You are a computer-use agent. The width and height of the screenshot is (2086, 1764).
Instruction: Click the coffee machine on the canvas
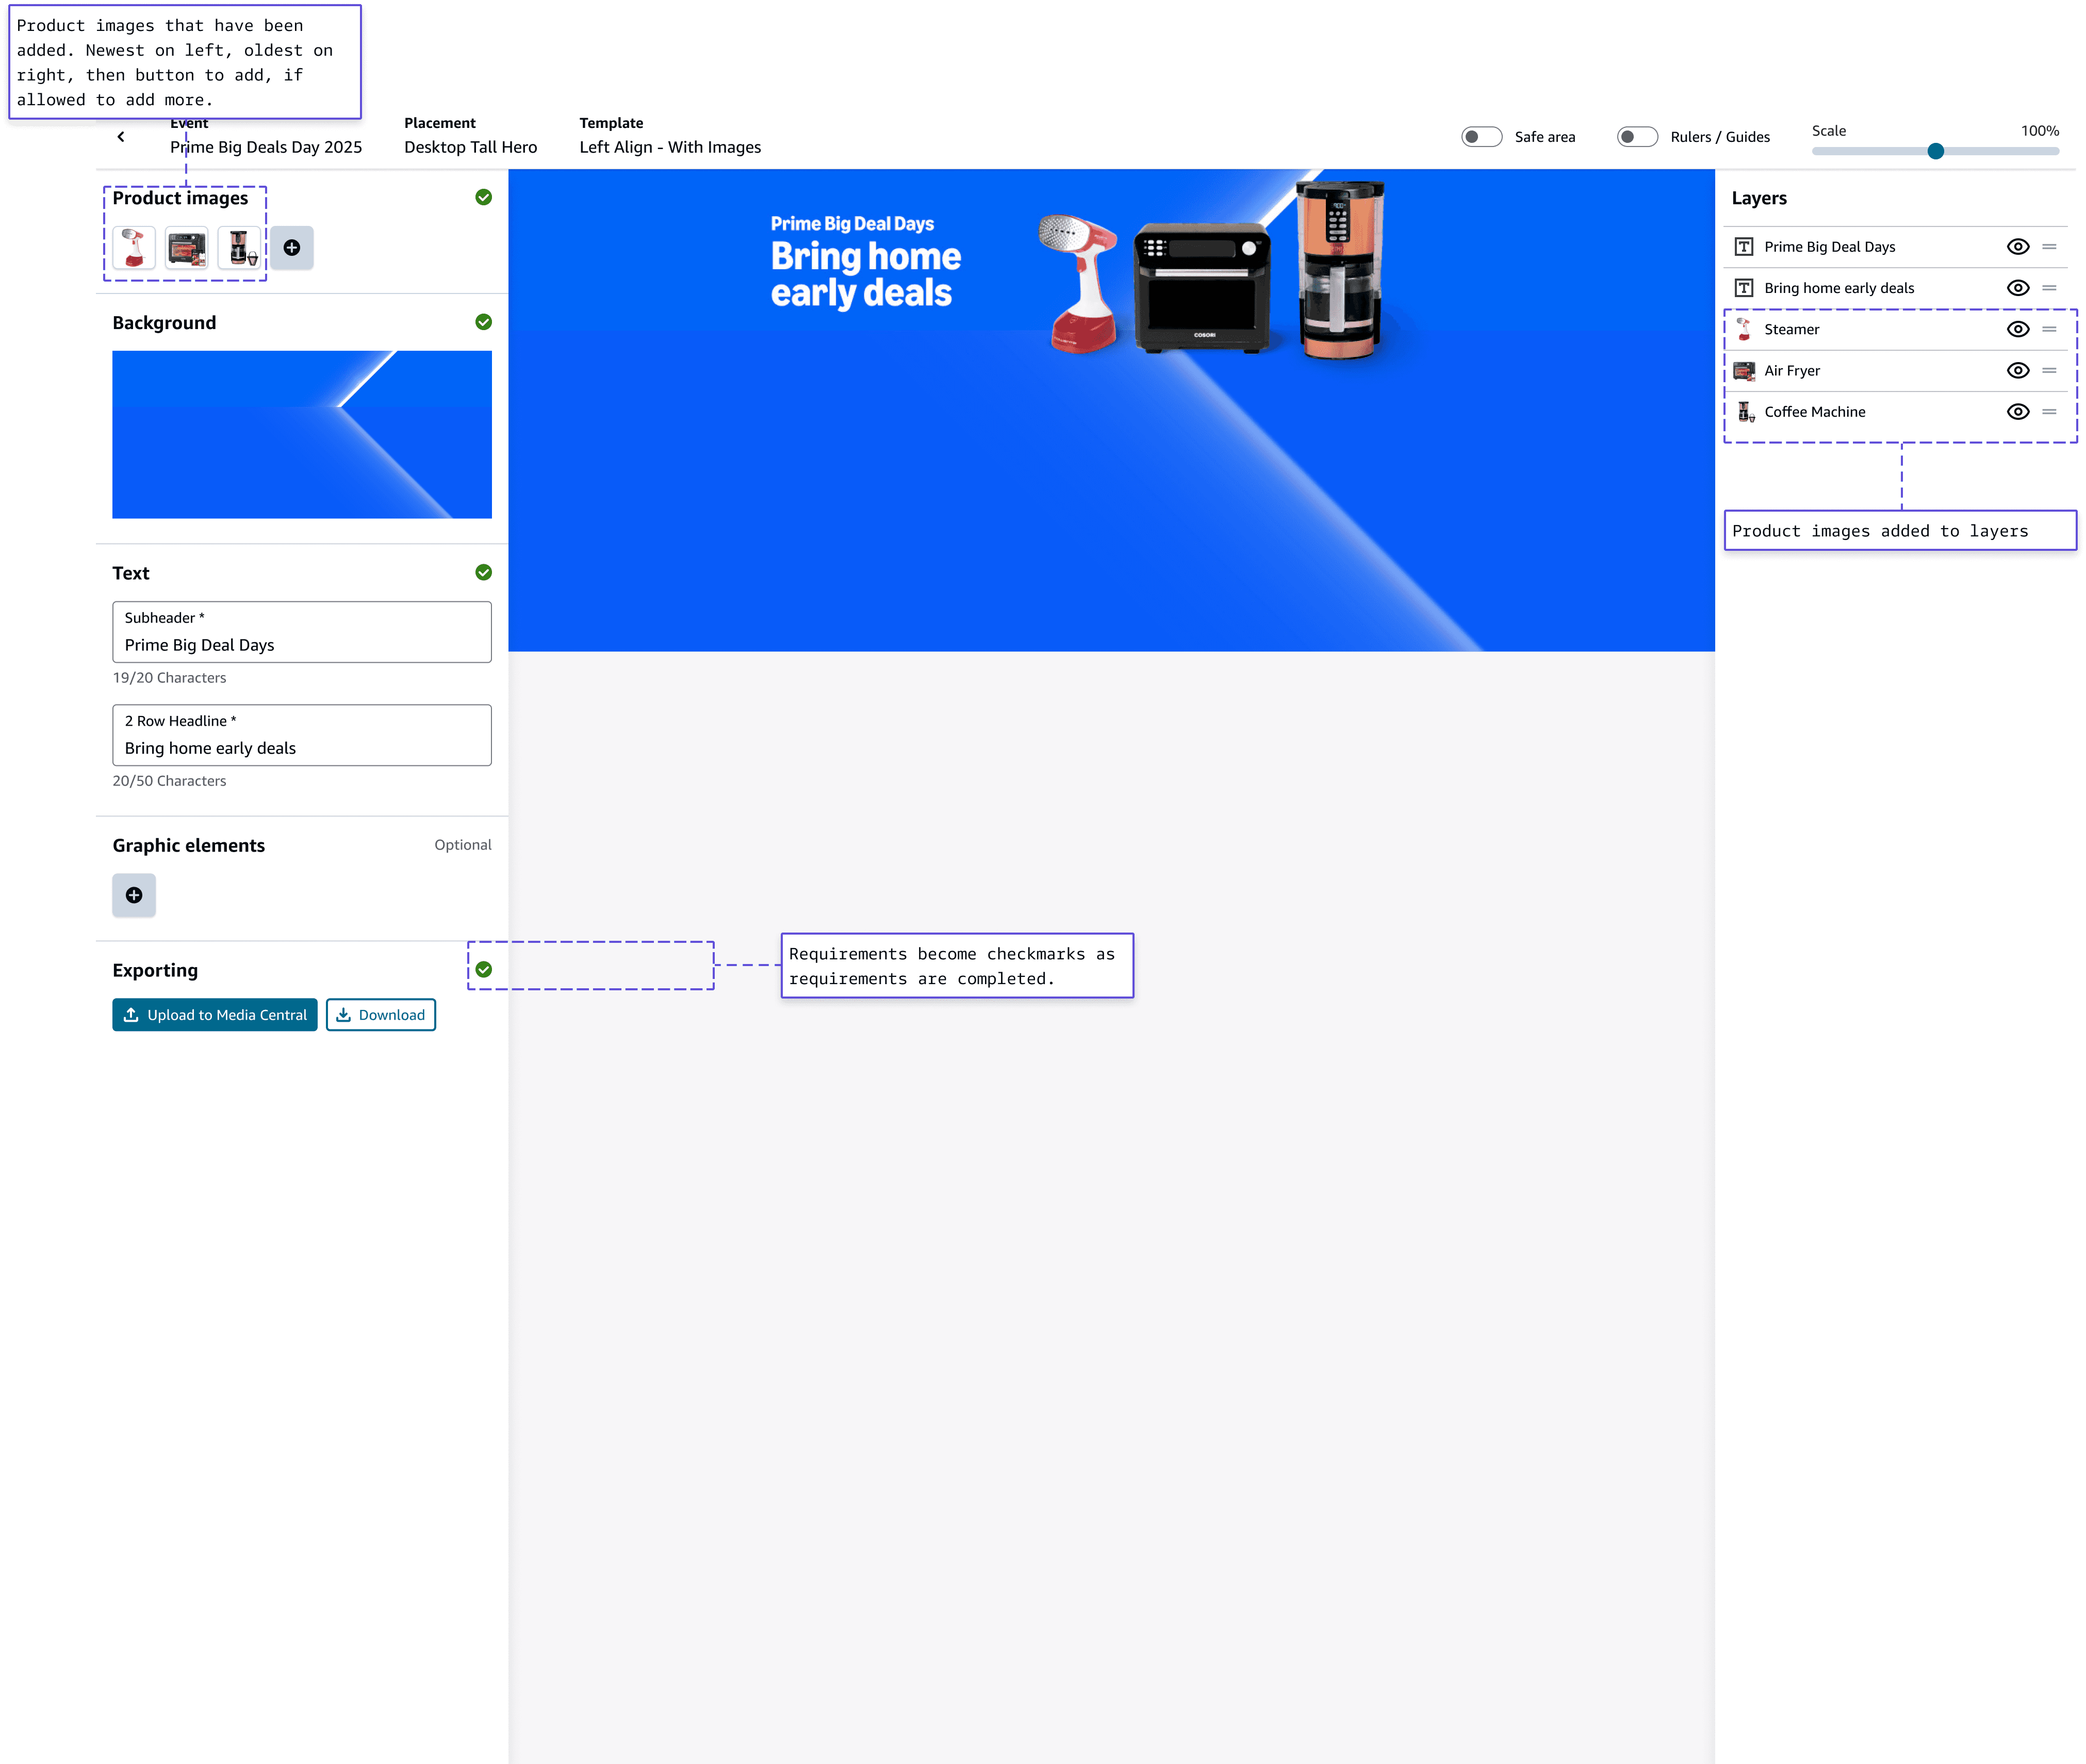(x=1341, y=270)
